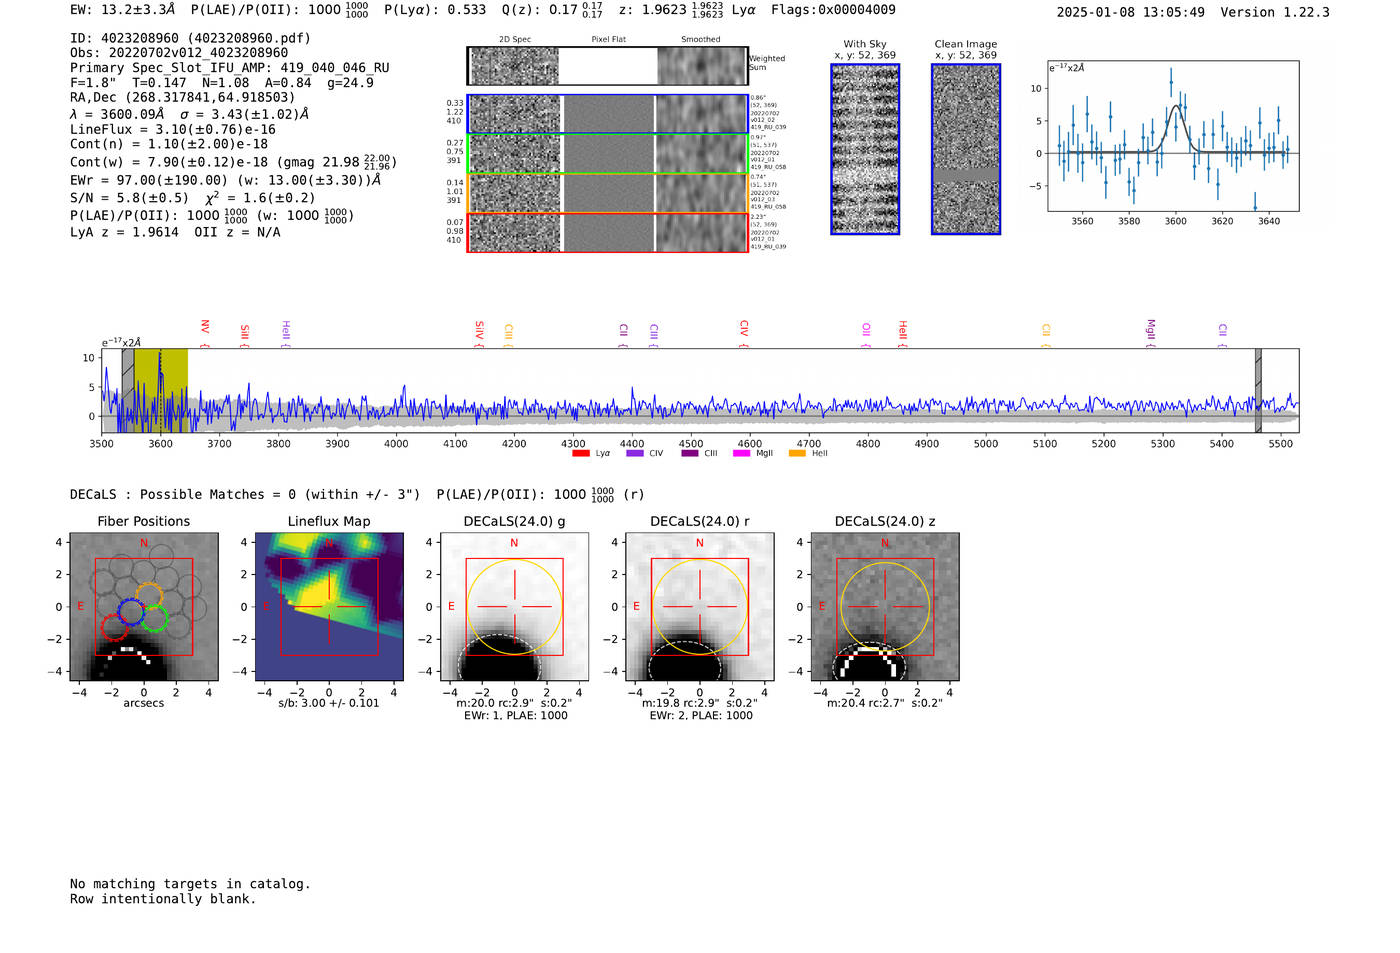This screenshot has height=953, width=1400.
Task: Click the LyA z = 1.9614 line
Action: [x=175, y=232]
